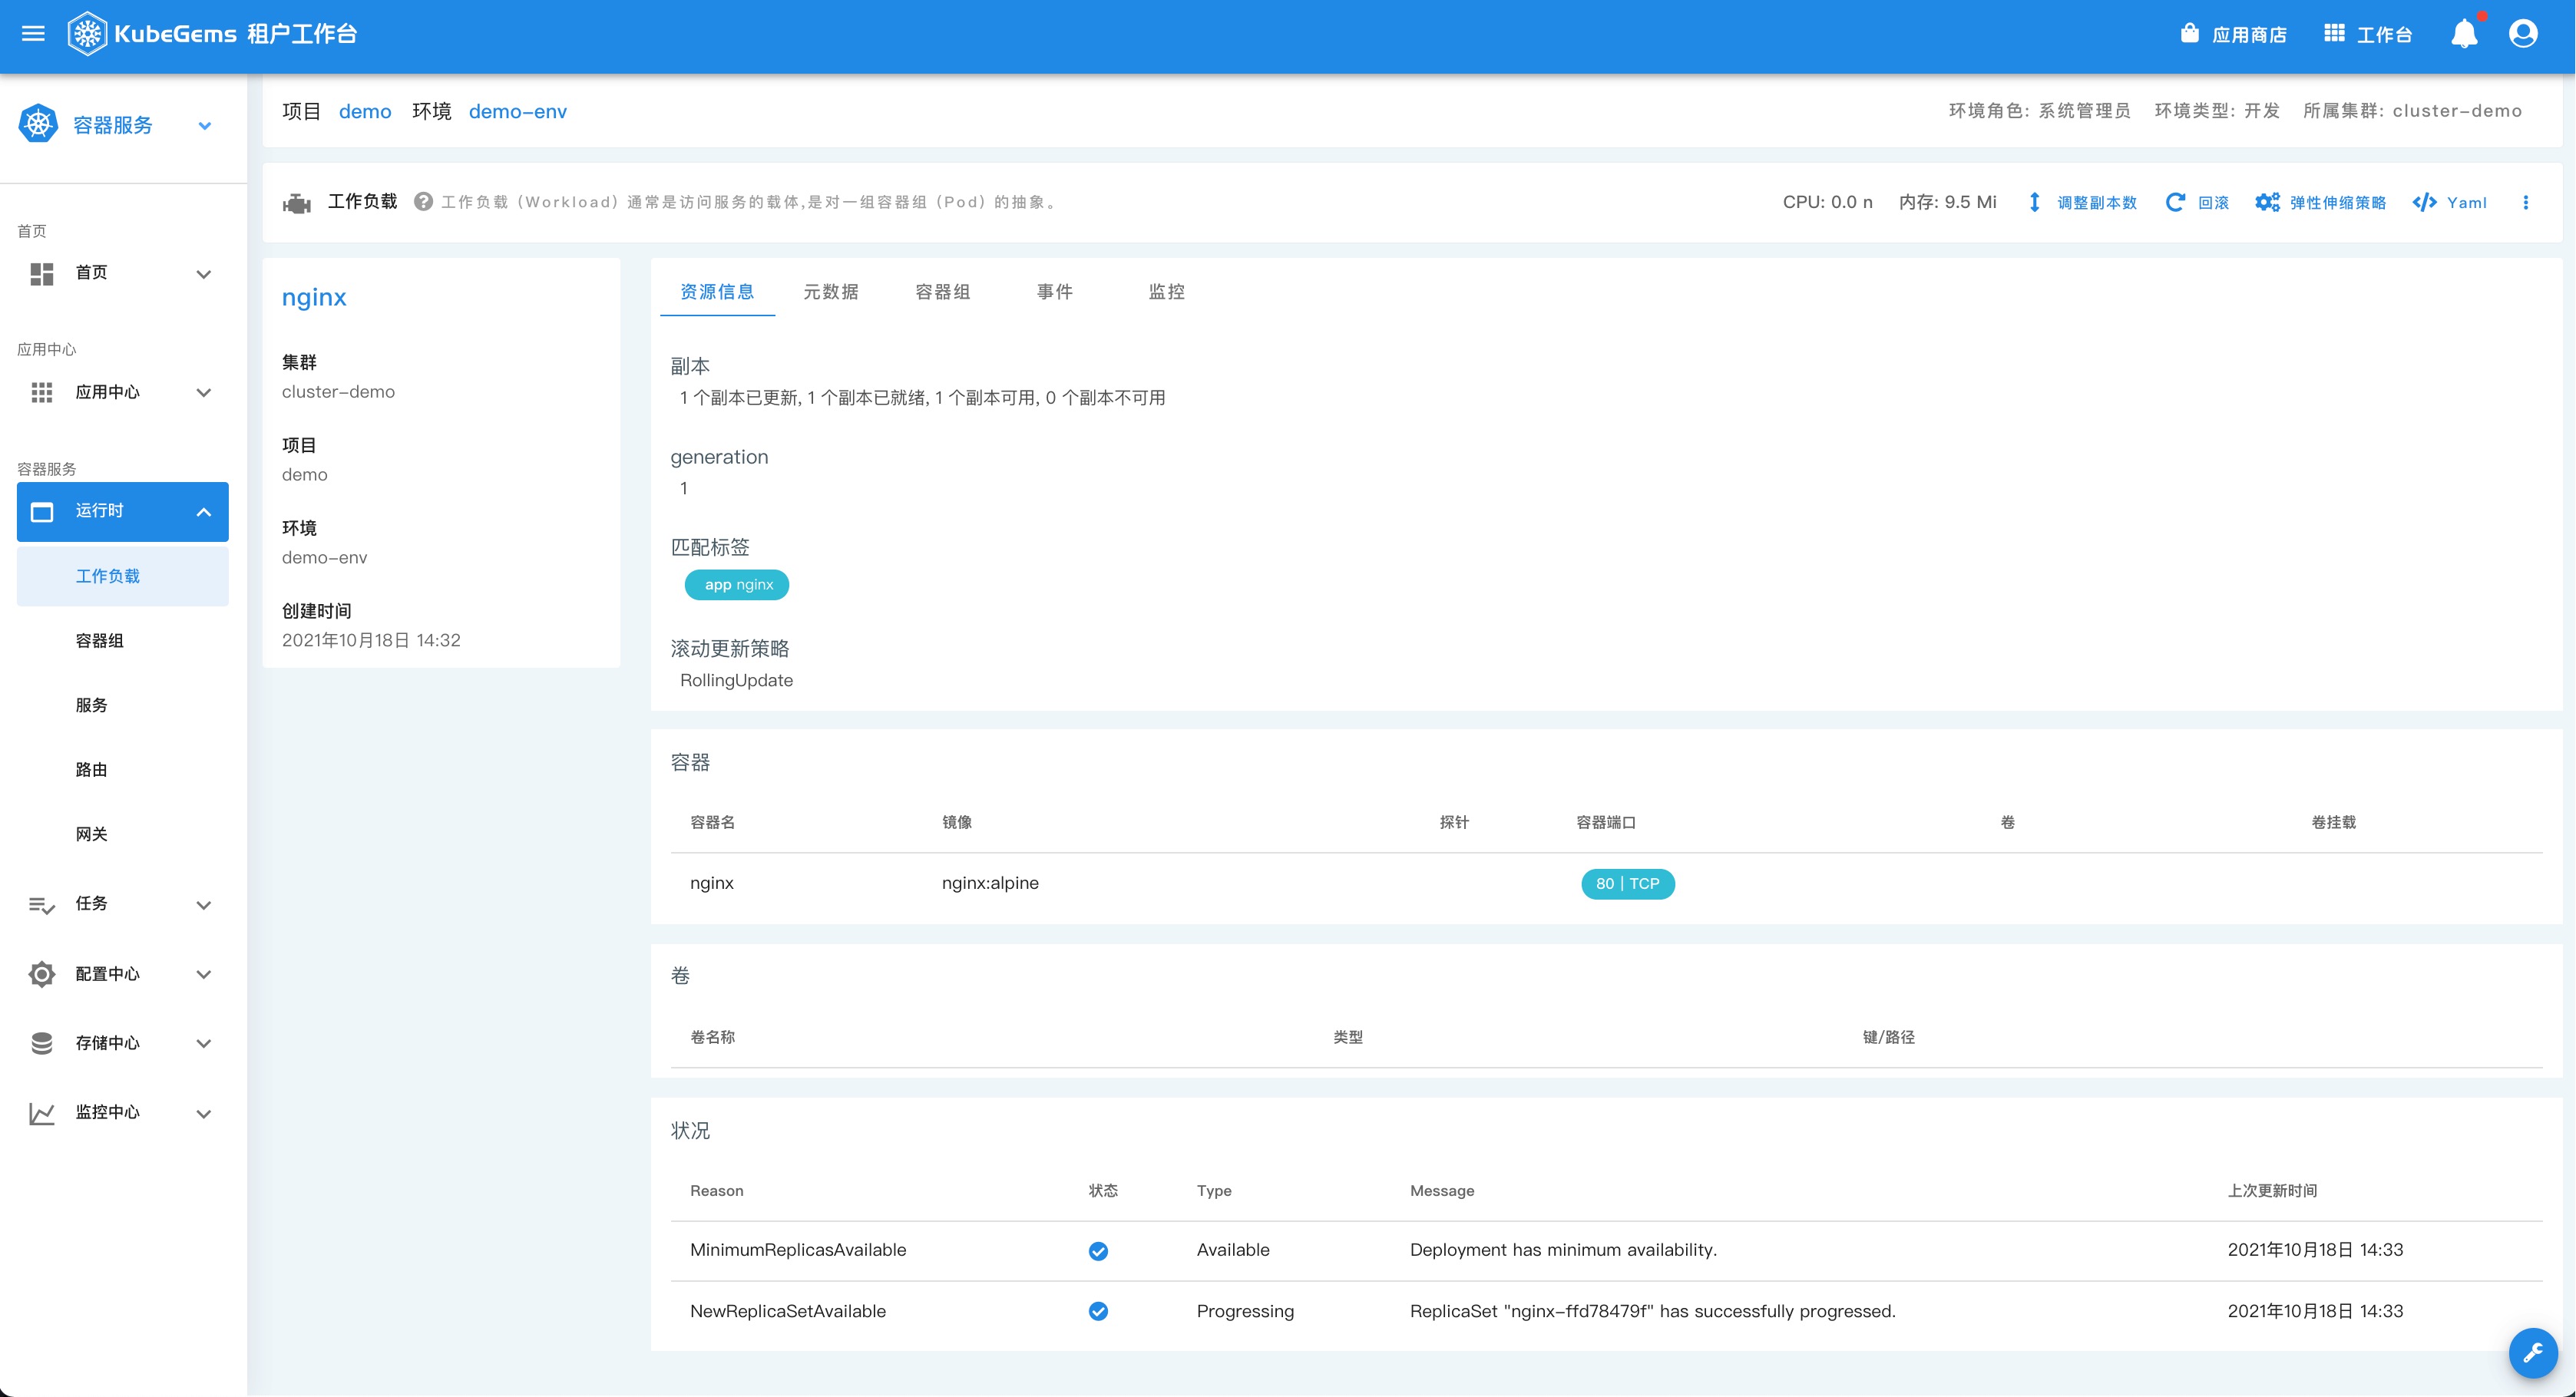The image size is (2576, 1397).
Task: Select 工作负载 in the sidebar
Action: pos(123,576)
